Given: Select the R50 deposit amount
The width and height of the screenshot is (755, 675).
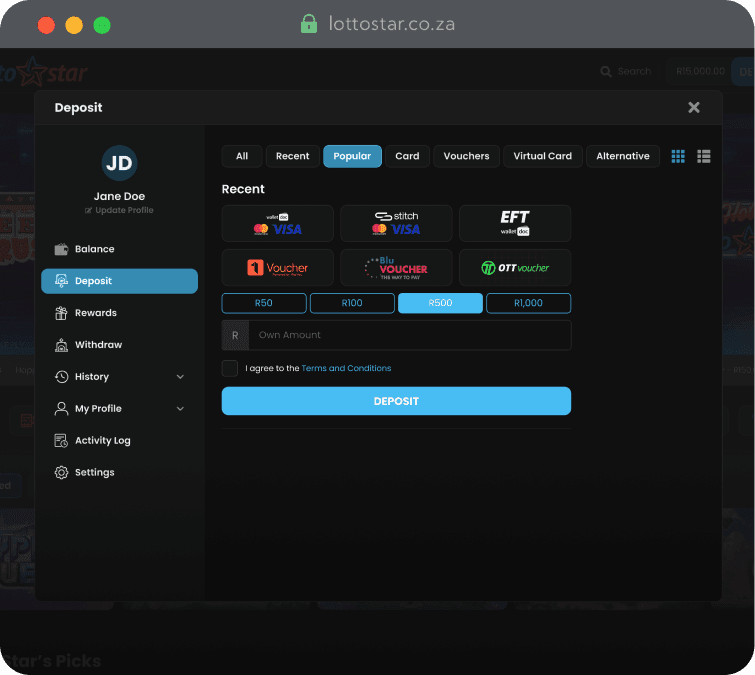Looking at the screenshot, I should (x=264, y=303).
